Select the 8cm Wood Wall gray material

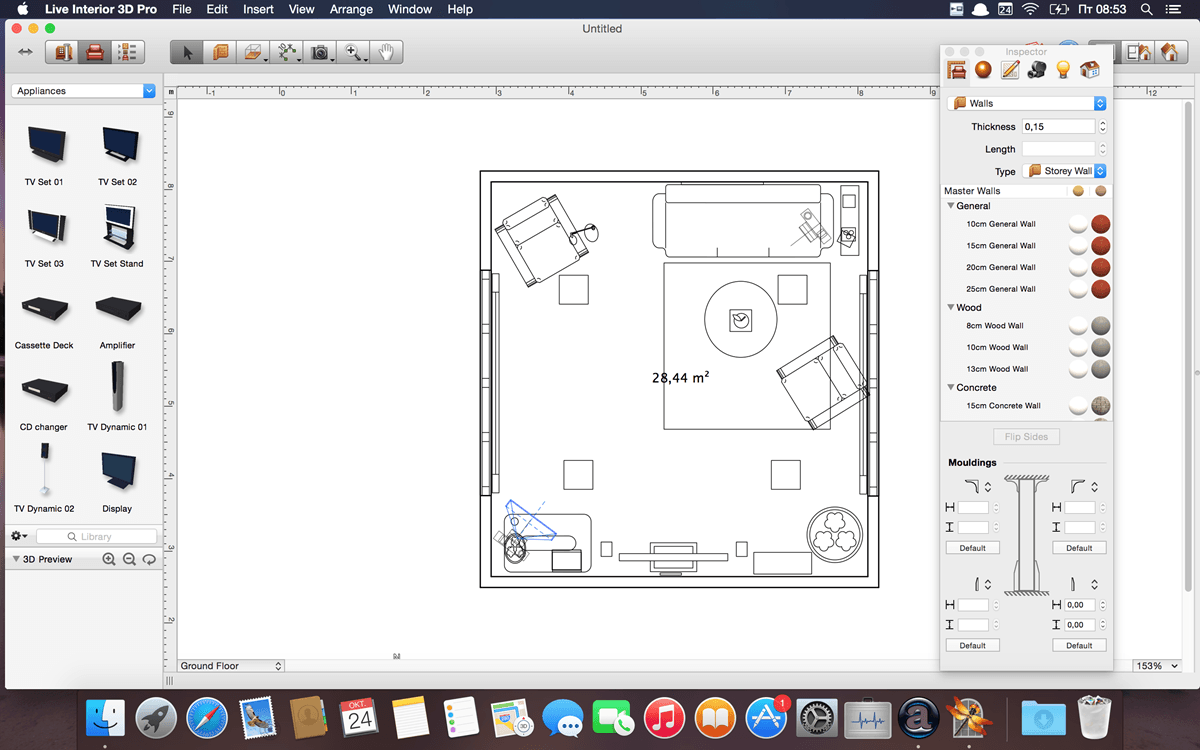coord(1101,326)
